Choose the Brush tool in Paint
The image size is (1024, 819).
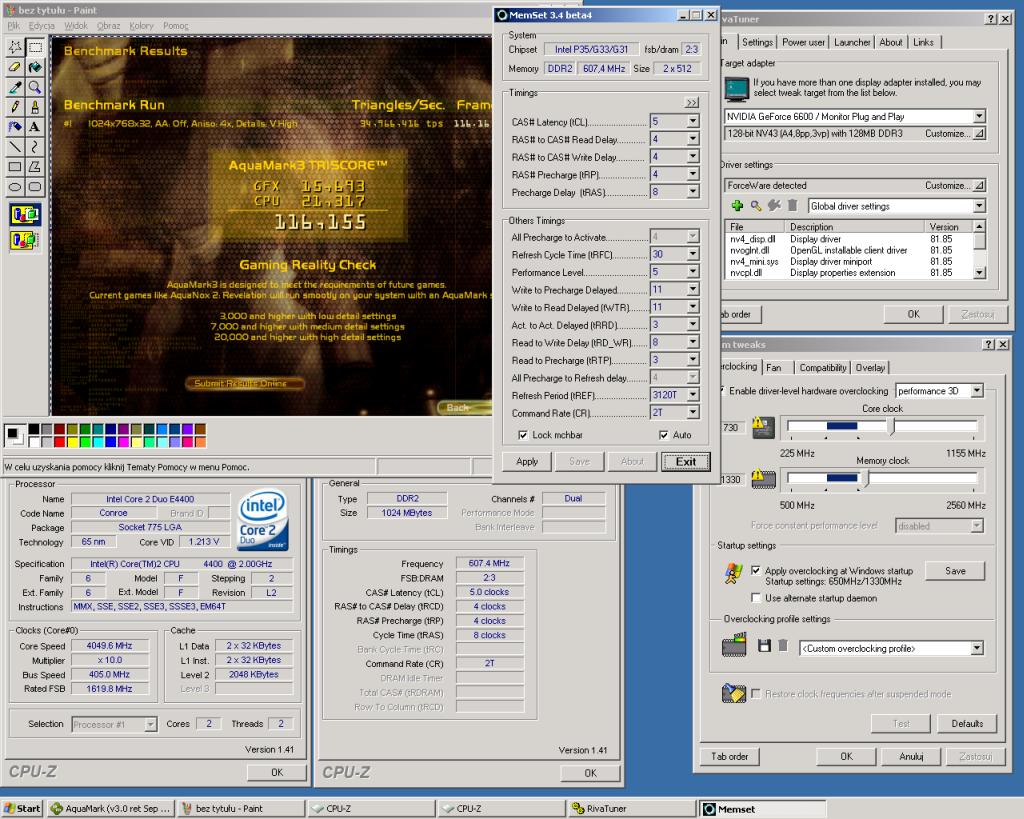click(x=35, y=107)
